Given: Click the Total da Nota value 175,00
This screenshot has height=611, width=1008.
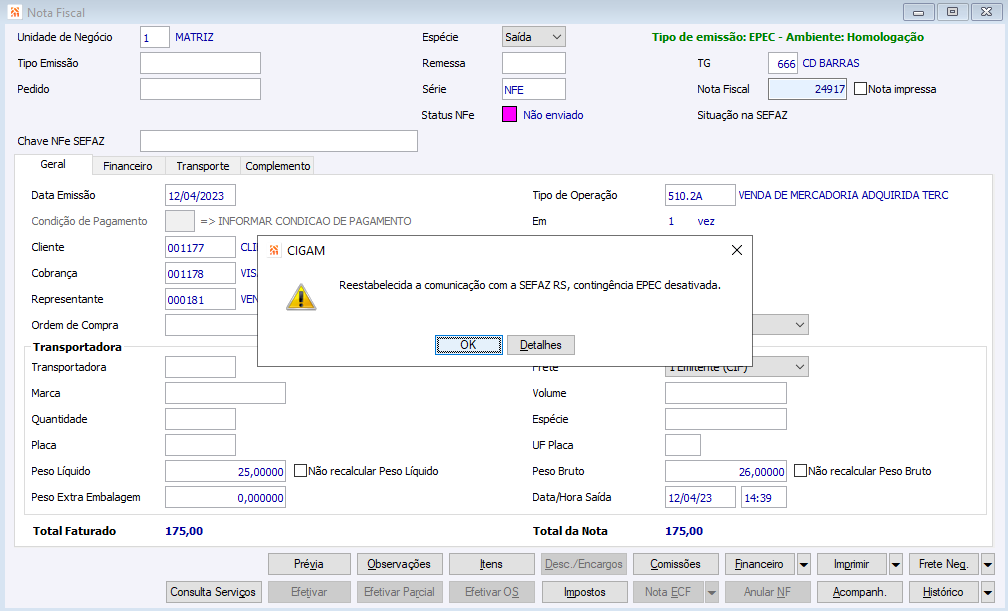Looking at the screenshot, I should pyautogui.click(x=684, y=531).
